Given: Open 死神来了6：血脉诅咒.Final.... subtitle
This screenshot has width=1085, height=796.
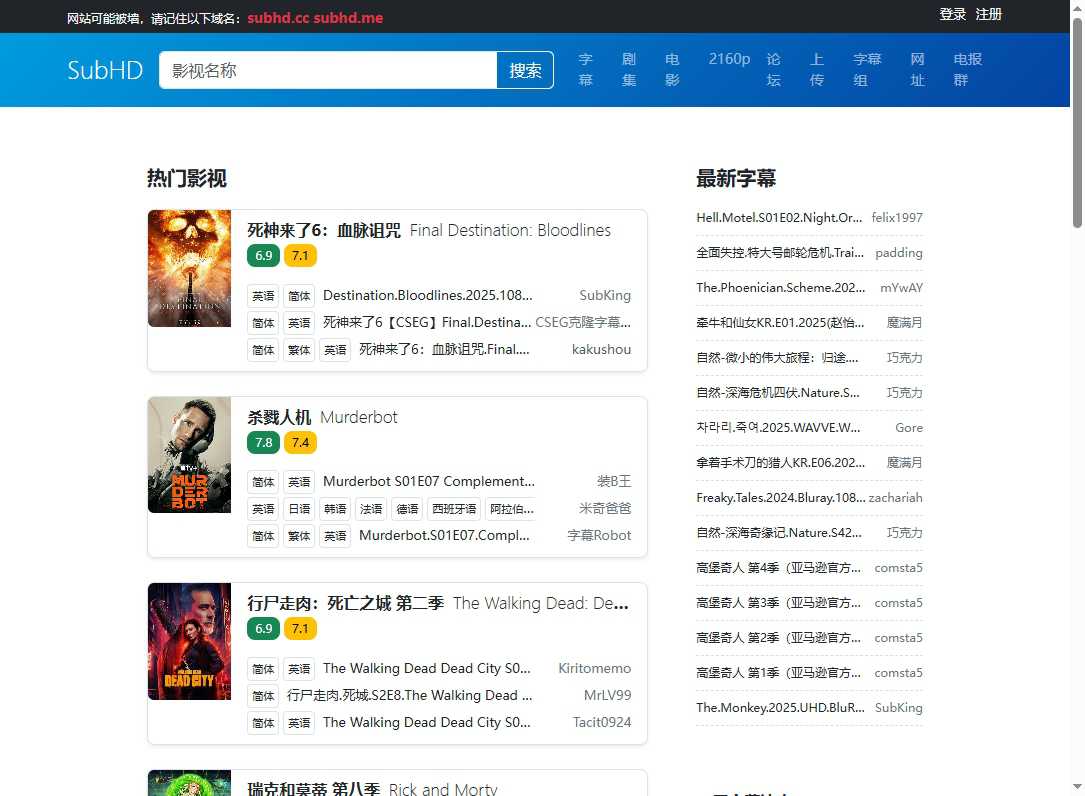Looking at the screenshot, I should [444, 350].
